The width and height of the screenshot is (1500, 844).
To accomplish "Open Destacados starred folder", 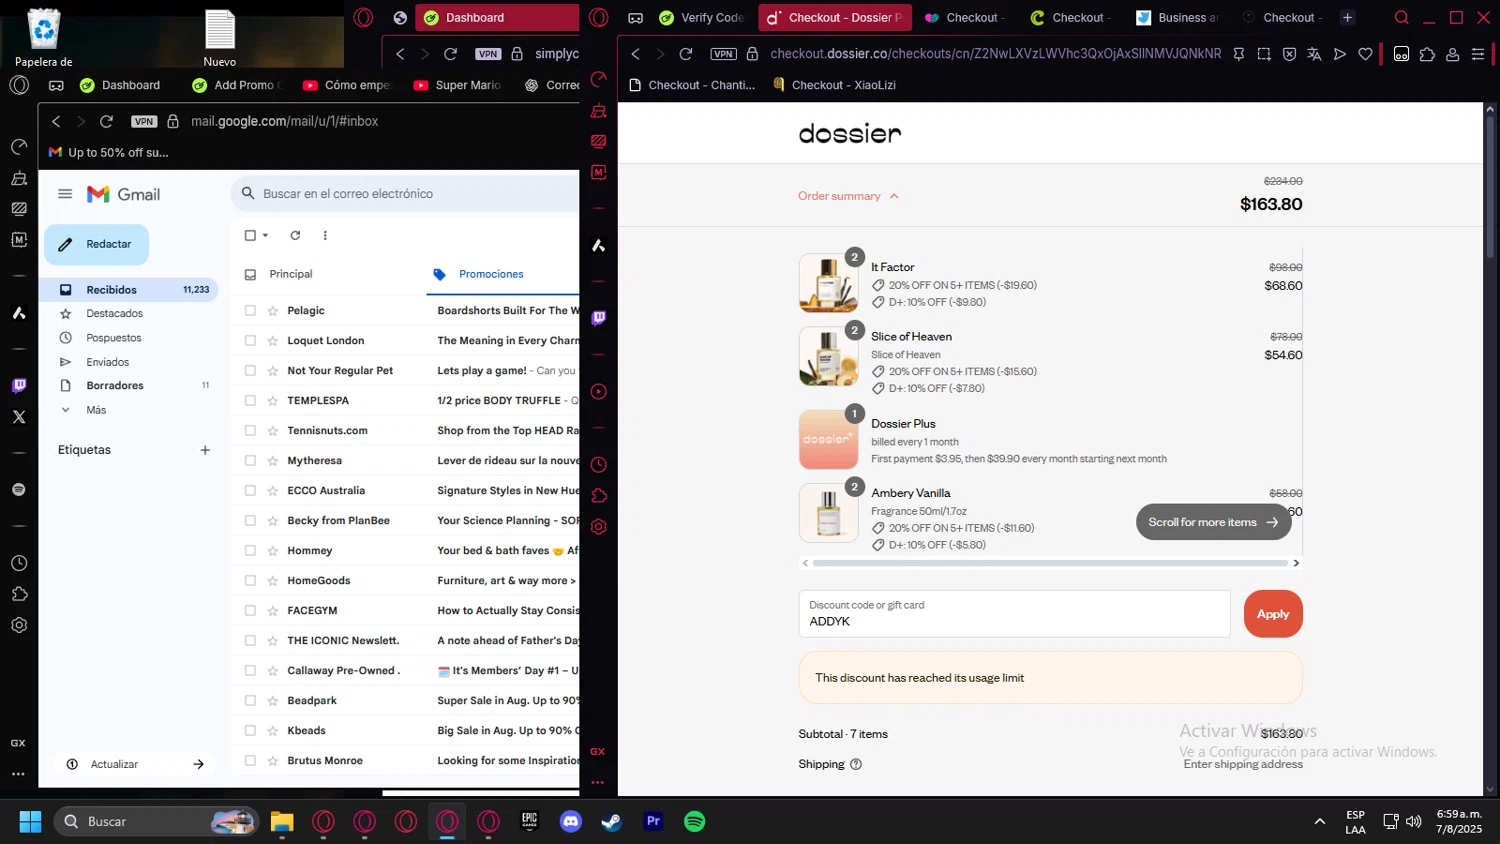I will click(114, 314).
